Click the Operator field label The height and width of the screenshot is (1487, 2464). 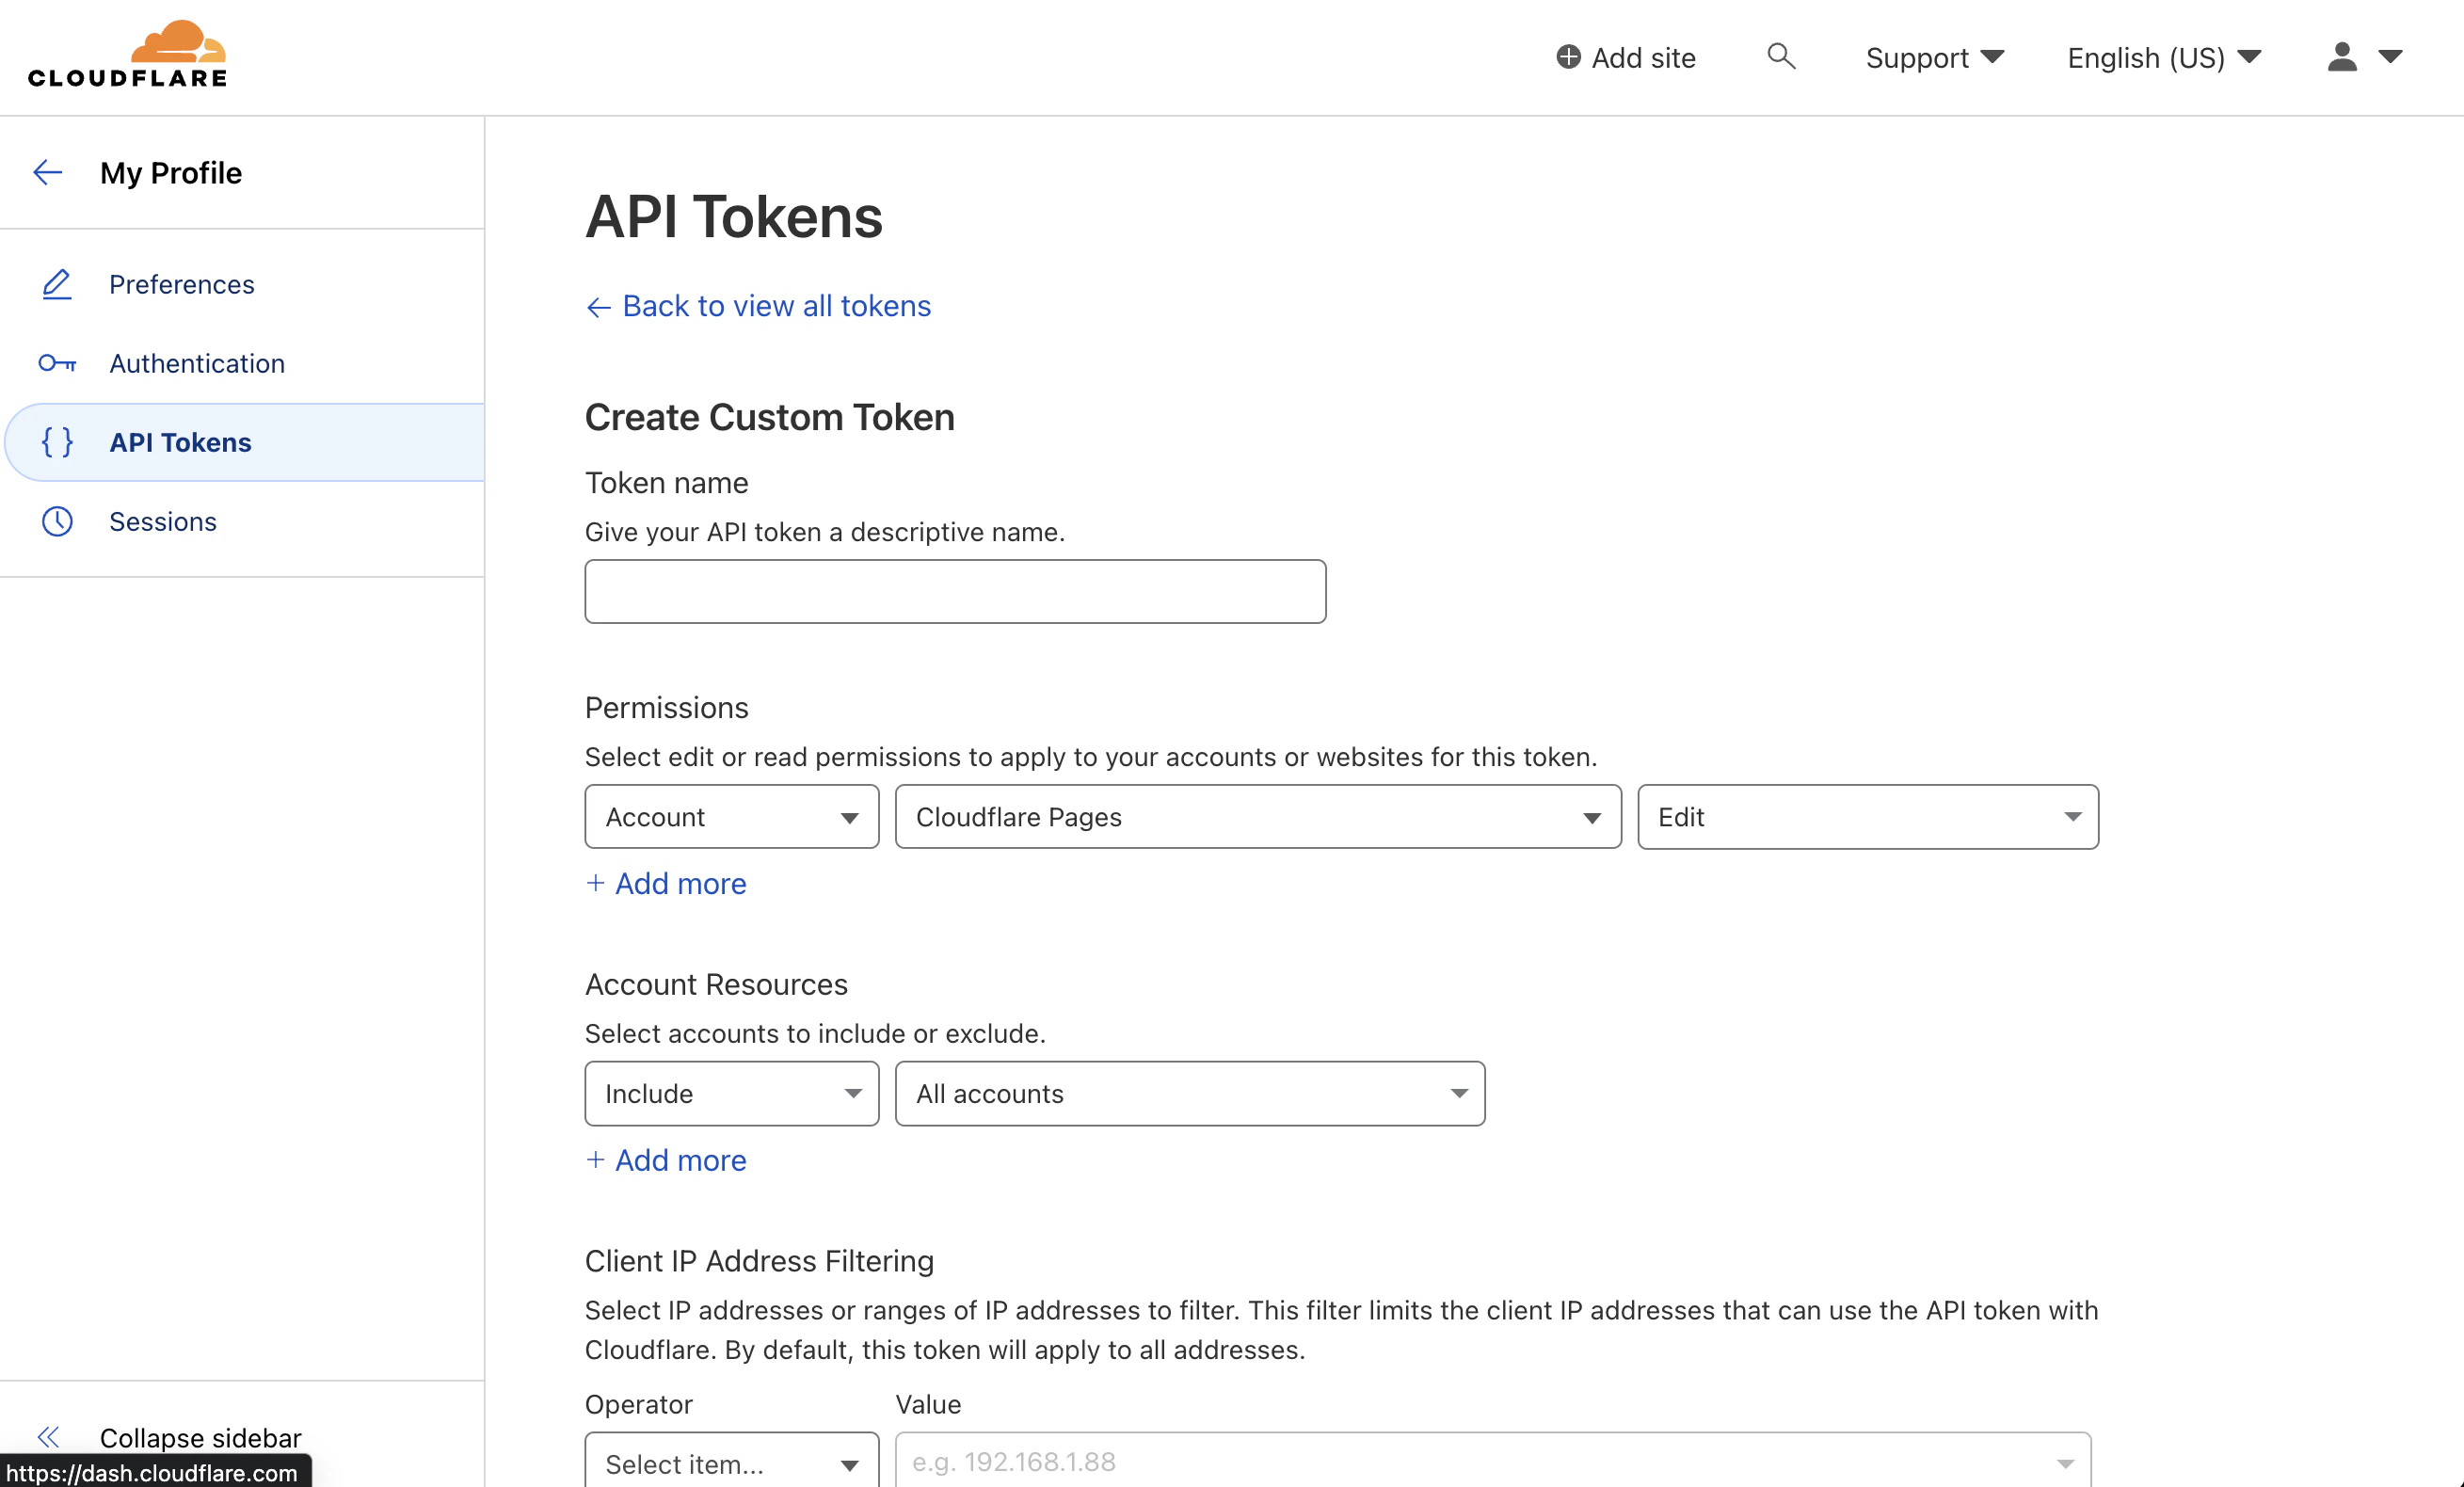click(638, 1404)
